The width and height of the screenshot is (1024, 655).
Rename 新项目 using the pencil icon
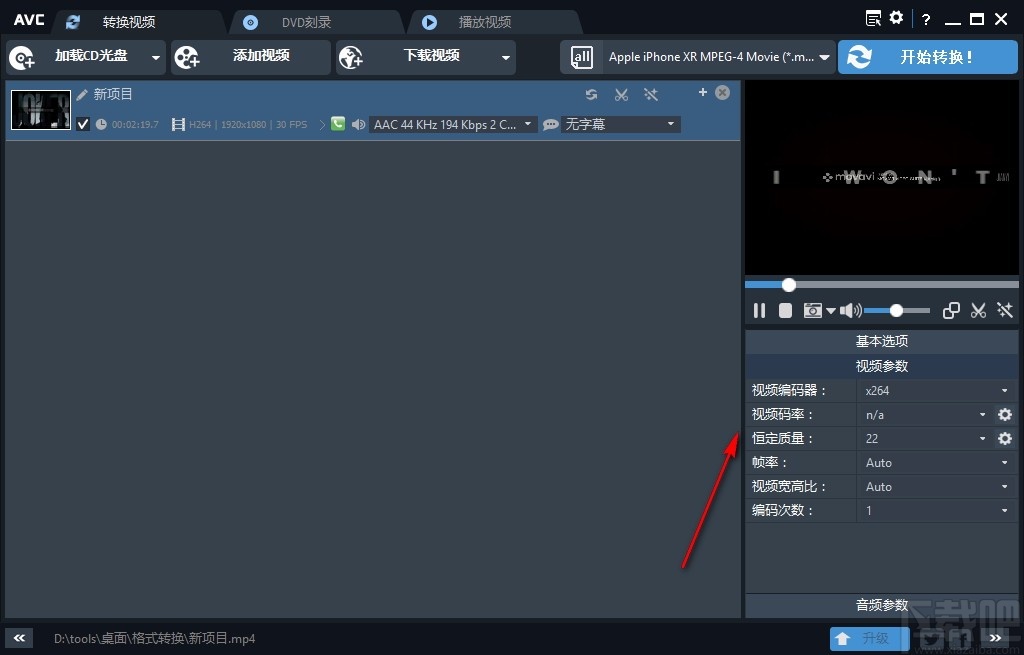82,93
